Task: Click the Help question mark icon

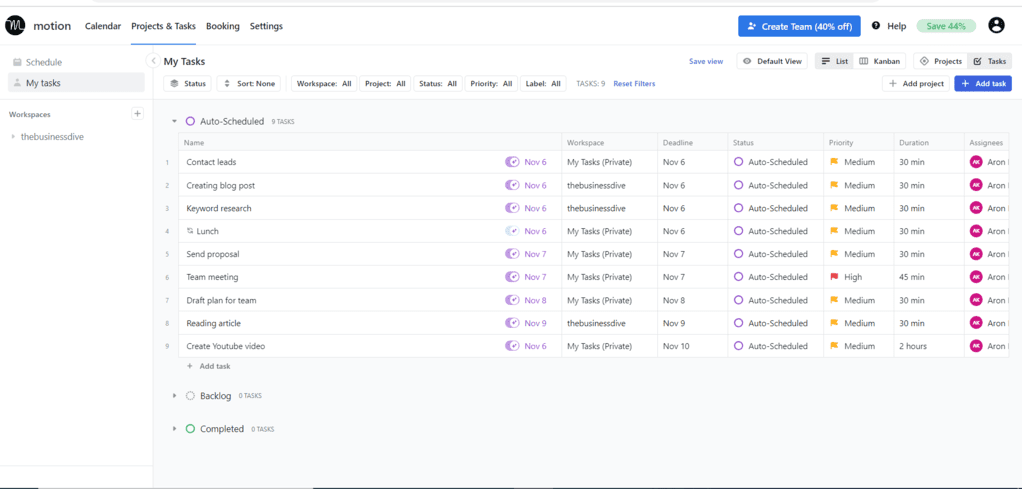Action: tap(875, 26)
